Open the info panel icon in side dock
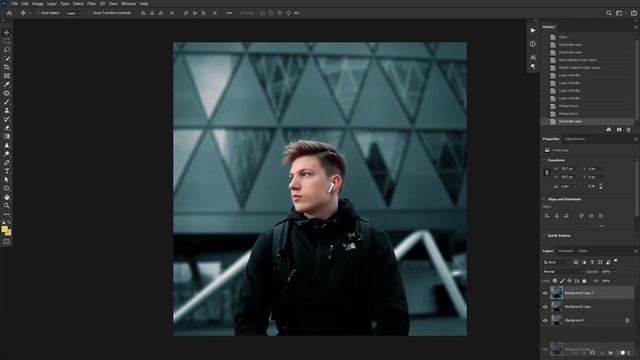This screenshot has height=360, width=640. (x=533, y=44)
